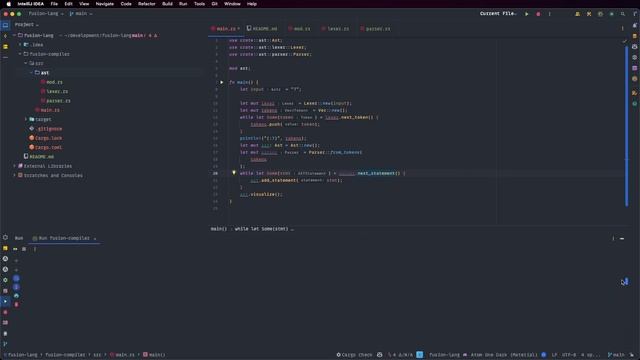Image resolution: width=640 pixels, height=360 pixels.
Task: Click the green Run button in the toolbar
Action: [x=527, y=14]
